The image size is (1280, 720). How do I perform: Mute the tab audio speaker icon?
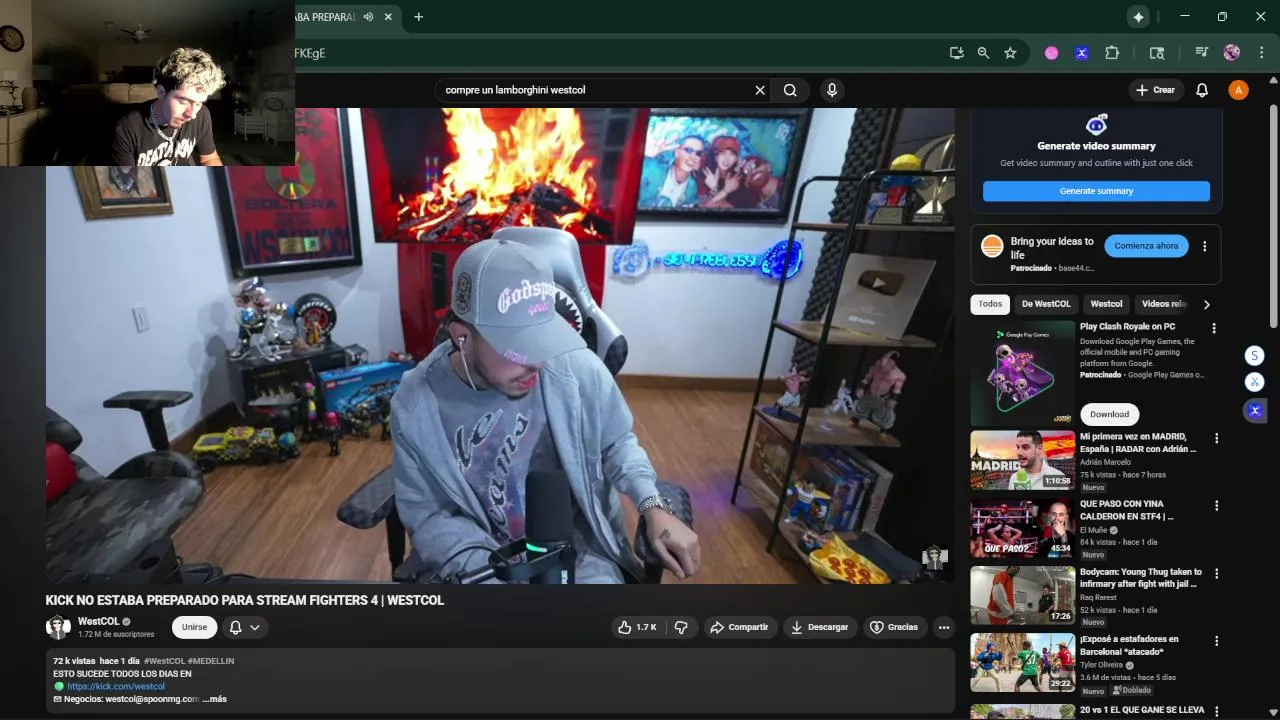[x=369, y=17]
